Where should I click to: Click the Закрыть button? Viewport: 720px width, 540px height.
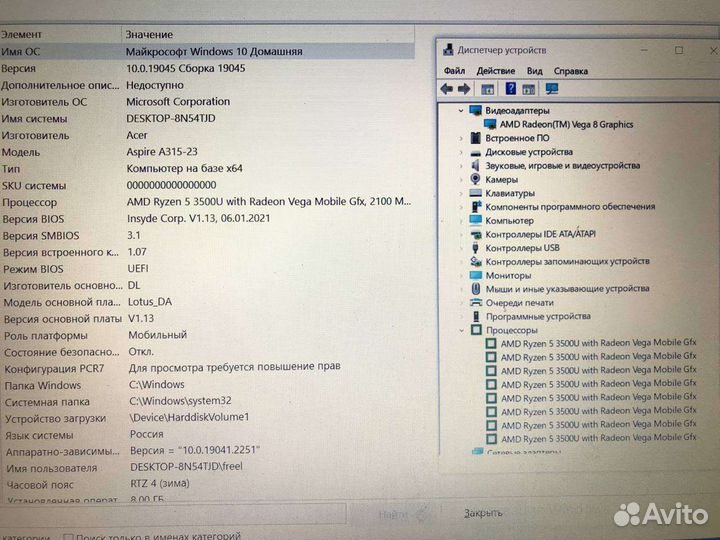483,513
